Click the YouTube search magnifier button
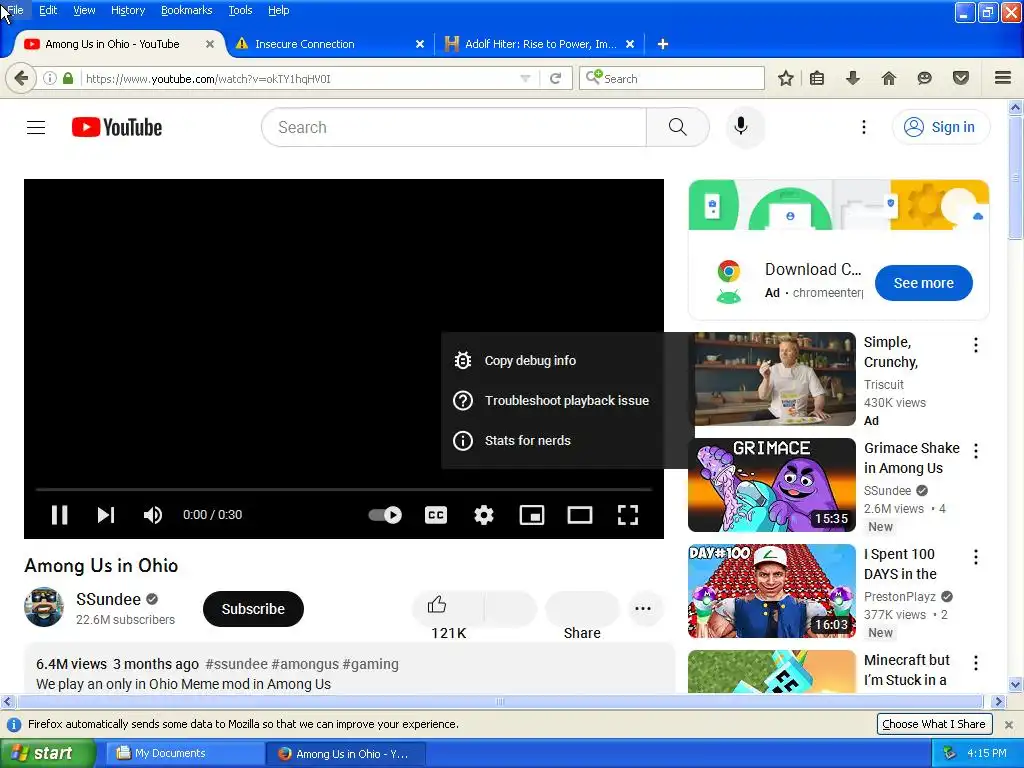 point(678,127)
